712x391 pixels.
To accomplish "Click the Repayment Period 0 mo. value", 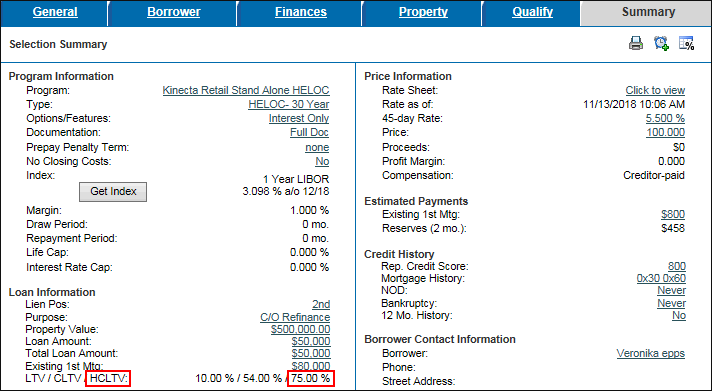I will 316,238.
